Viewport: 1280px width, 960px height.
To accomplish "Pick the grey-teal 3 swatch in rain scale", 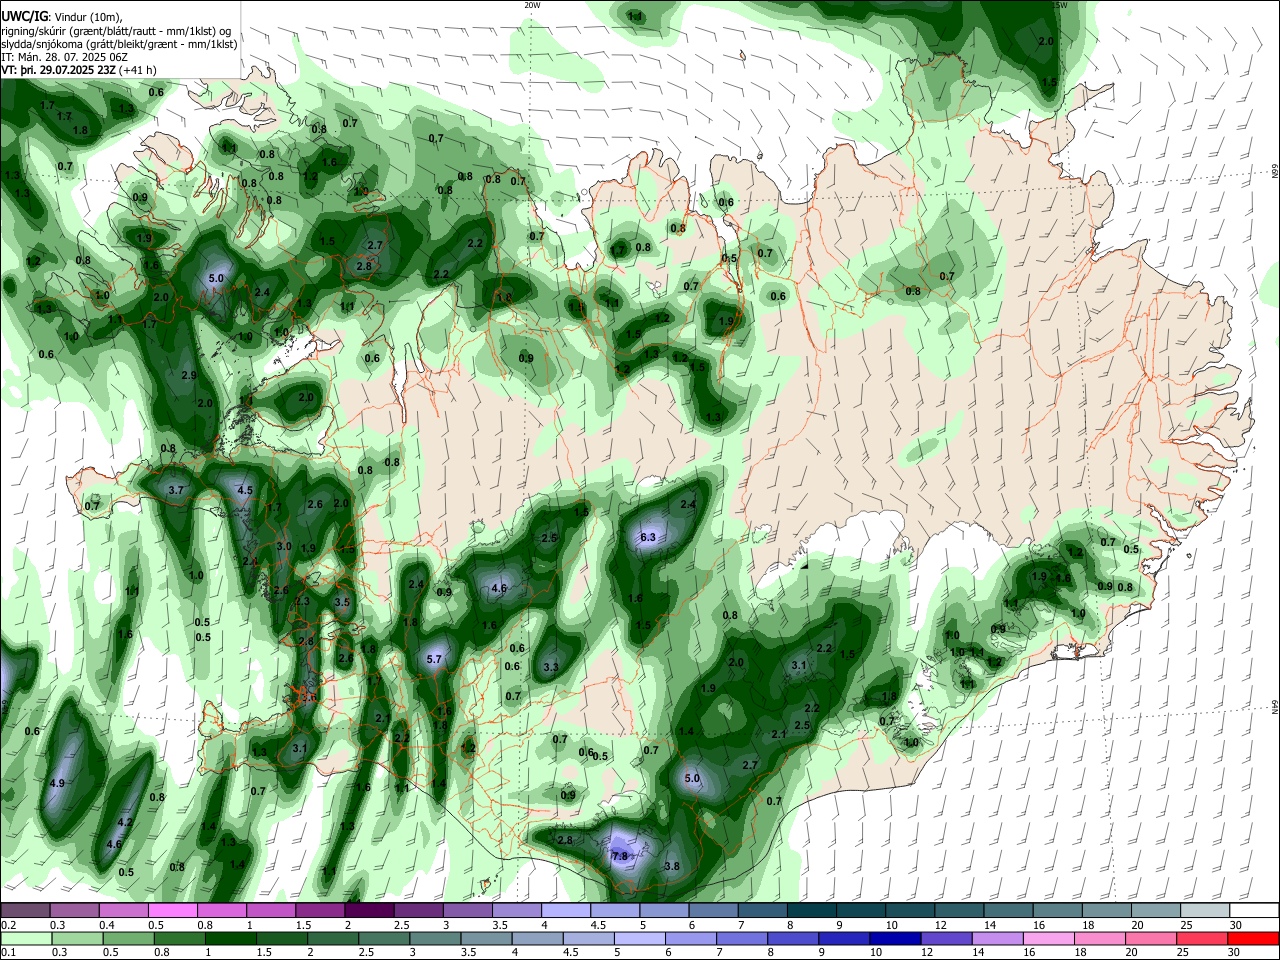I will [x=435, y=938].
